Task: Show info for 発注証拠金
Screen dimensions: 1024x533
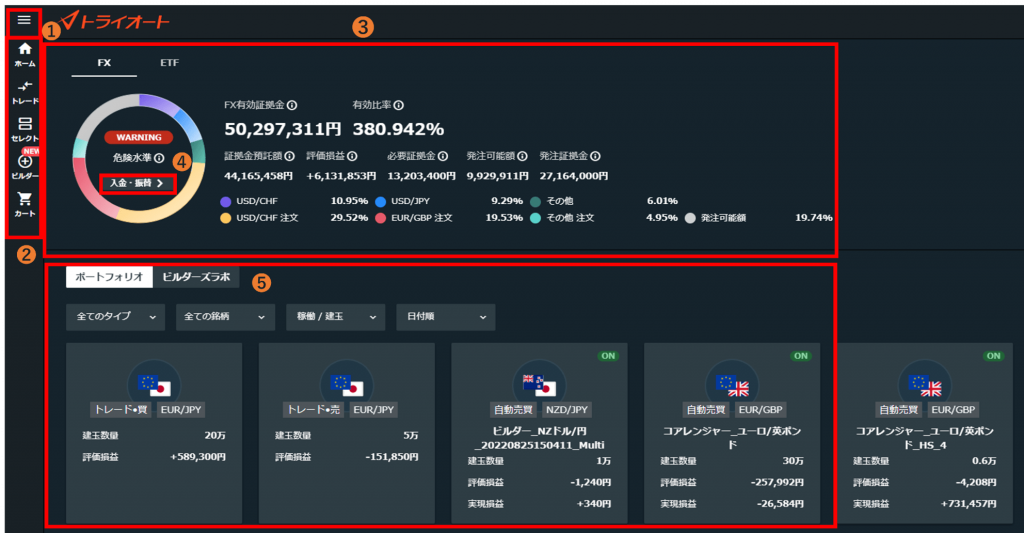Action: tap(595, 156)
